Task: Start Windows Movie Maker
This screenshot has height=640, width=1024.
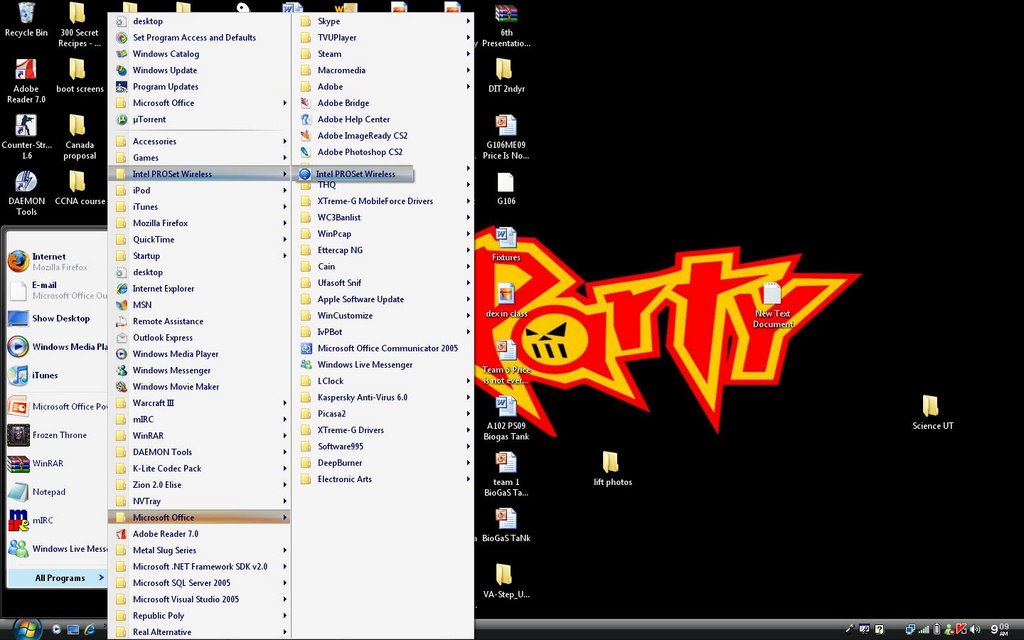Action: 199,387
